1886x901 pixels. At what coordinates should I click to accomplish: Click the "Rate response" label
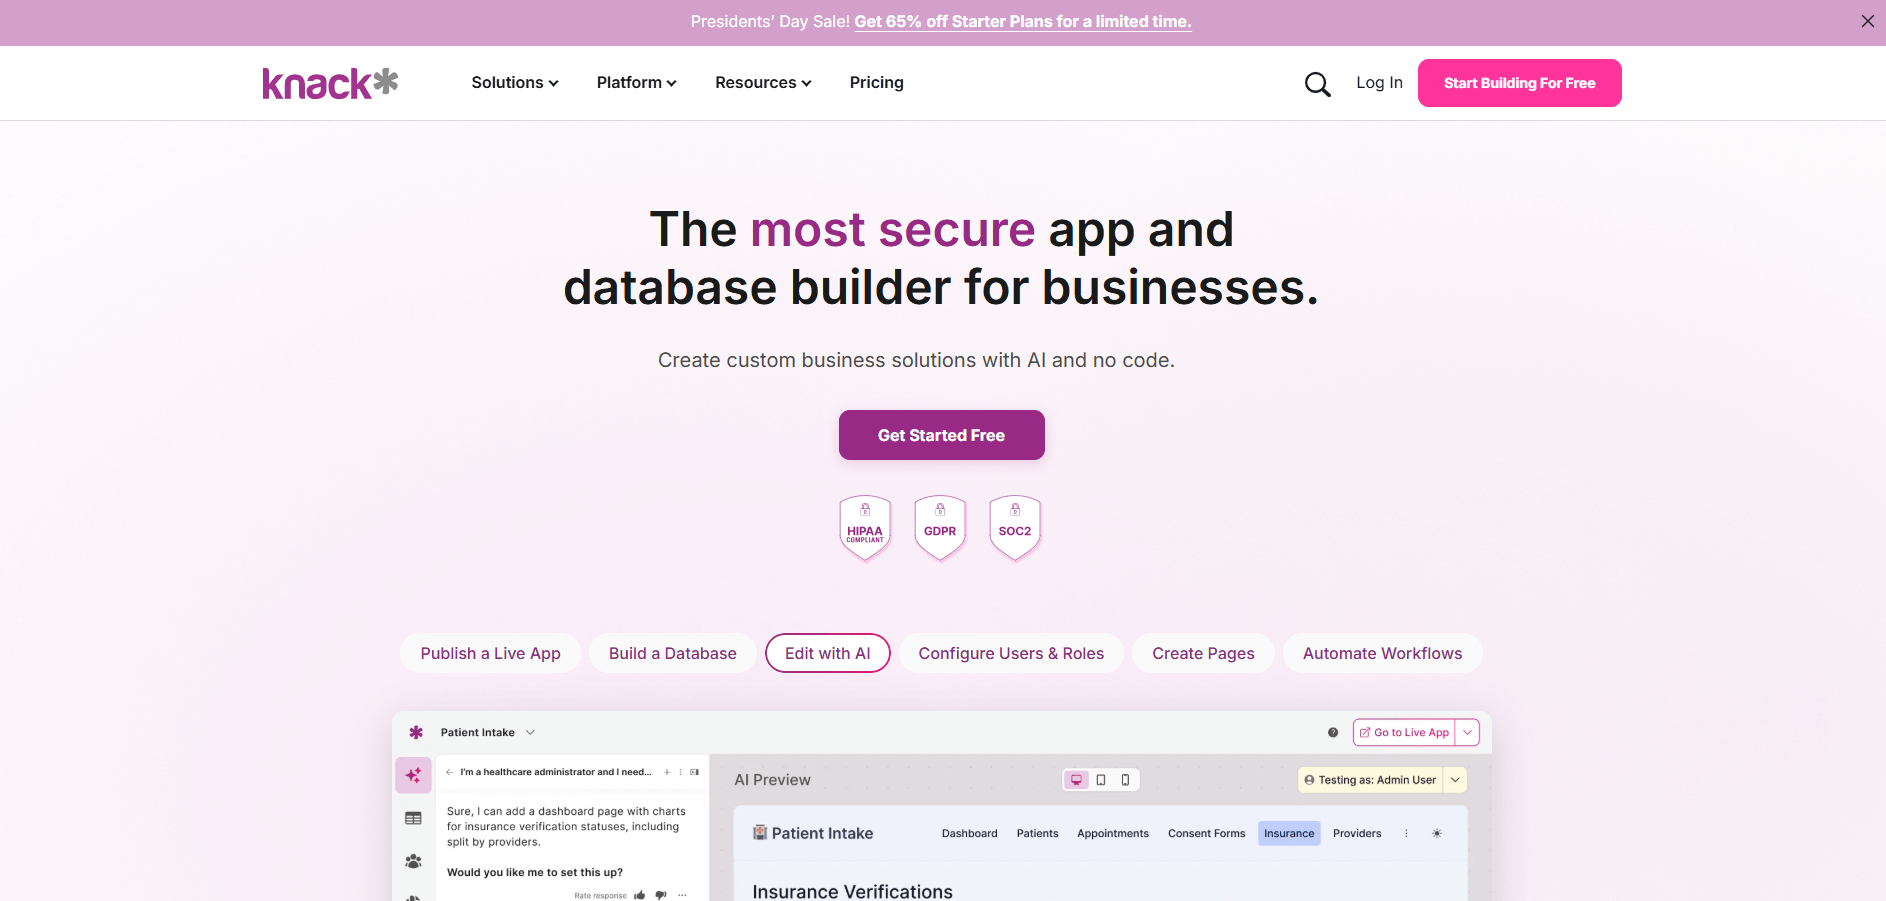[600, 896]
